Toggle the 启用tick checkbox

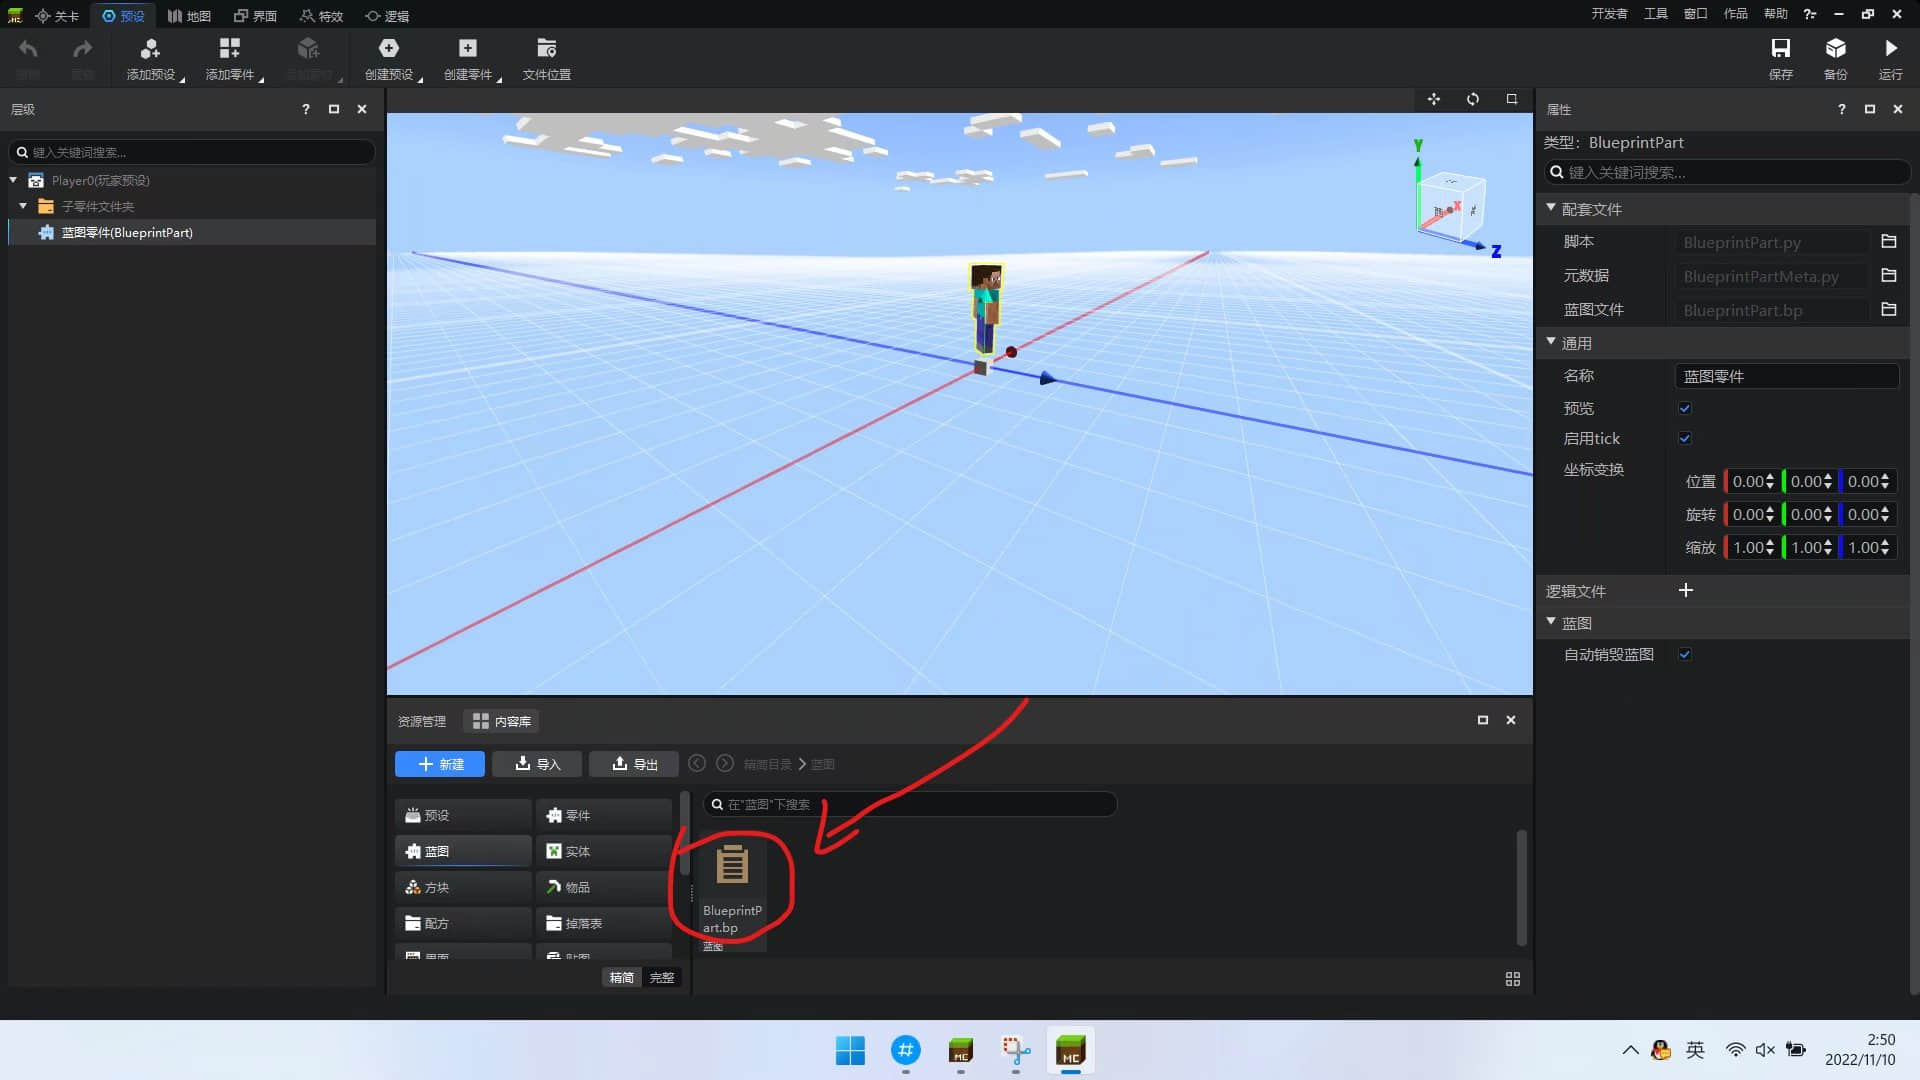click(x=1685, y=438)
